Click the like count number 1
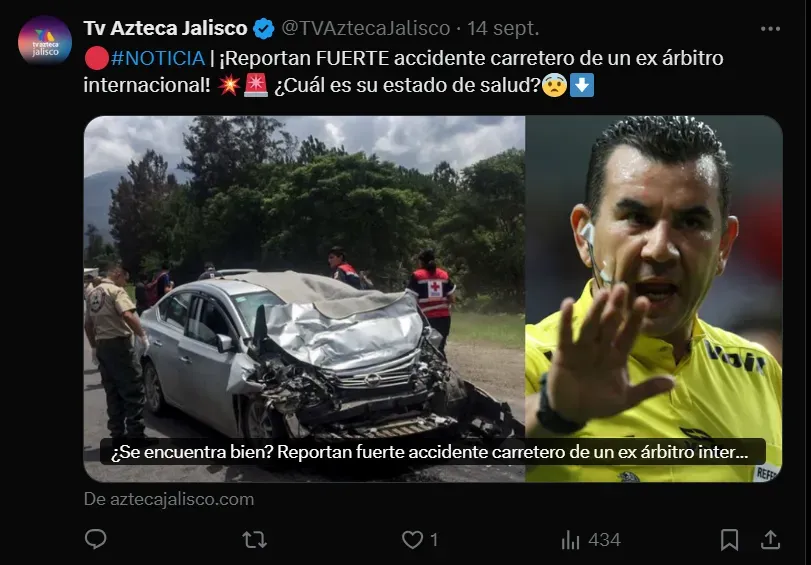Image resolution: width=811 pixels, height=565 pixels. (434, 540)
